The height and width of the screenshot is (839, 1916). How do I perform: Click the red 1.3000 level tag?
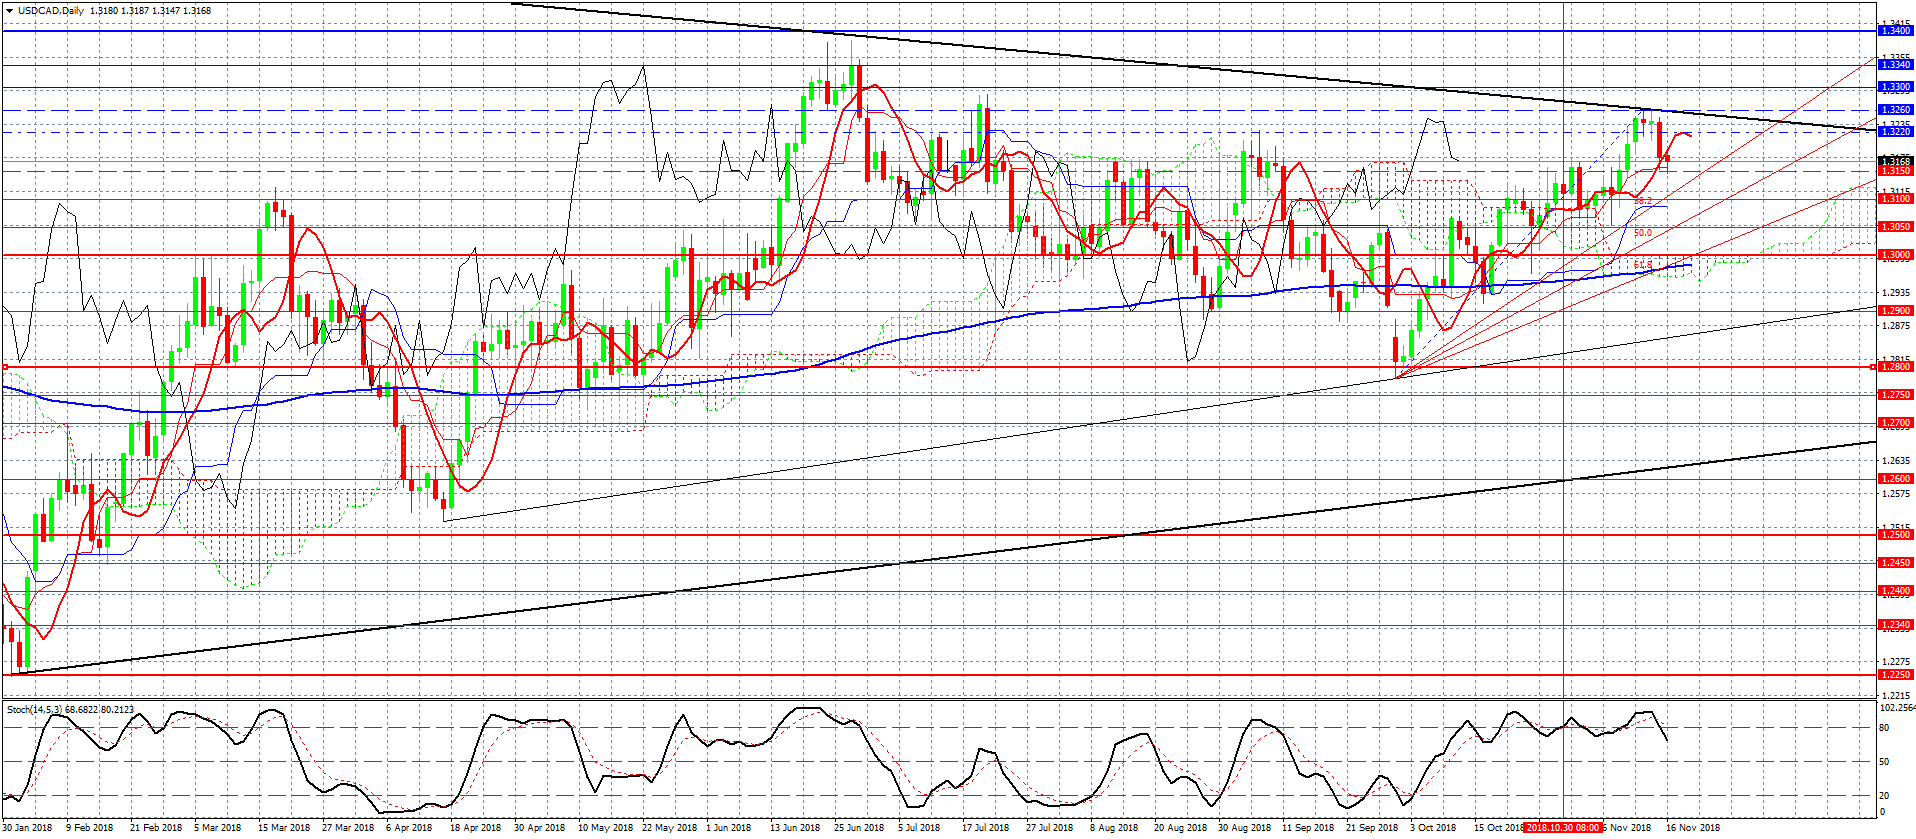click(x=1895, y=255)
